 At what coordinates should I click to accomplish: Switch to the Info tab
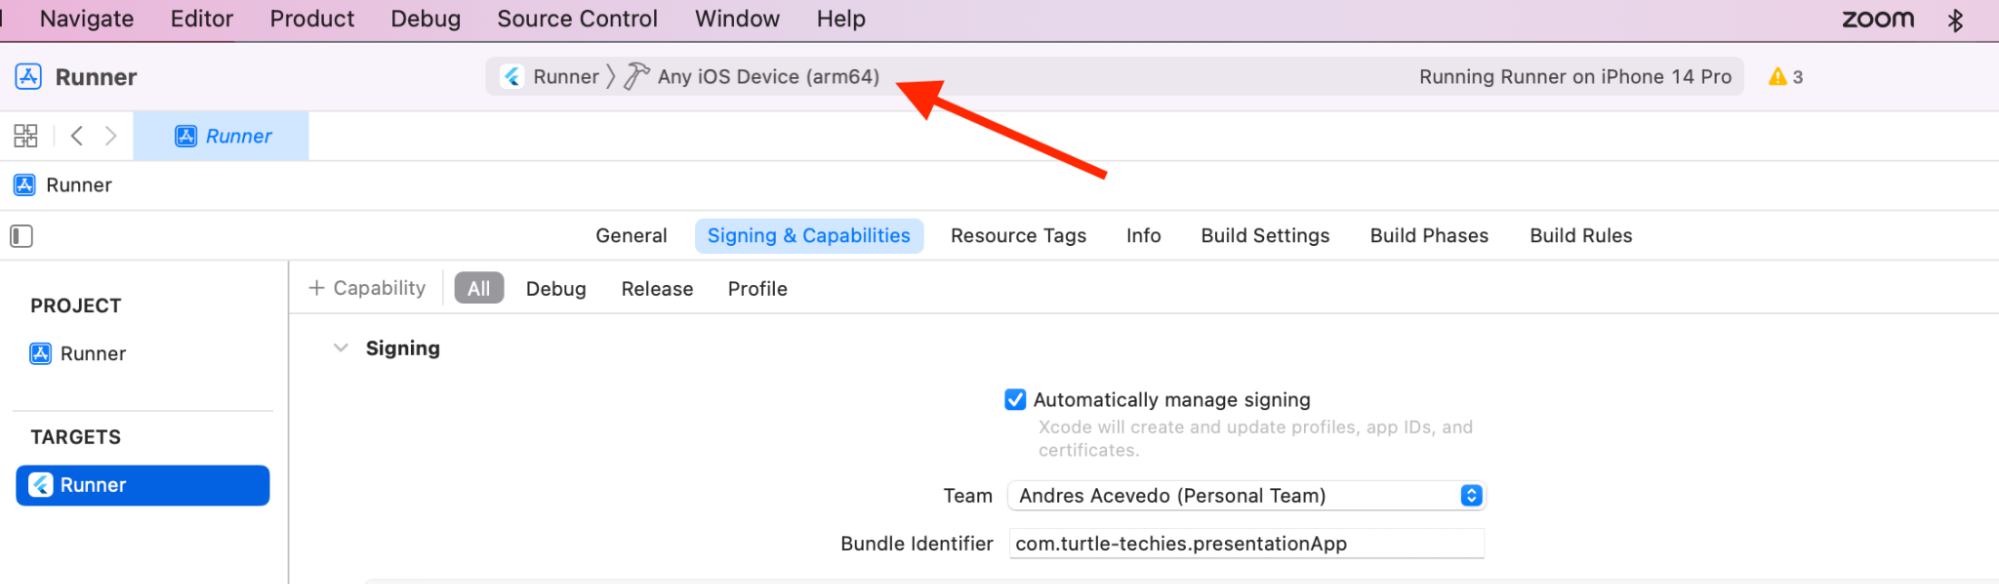(1143, 236)
